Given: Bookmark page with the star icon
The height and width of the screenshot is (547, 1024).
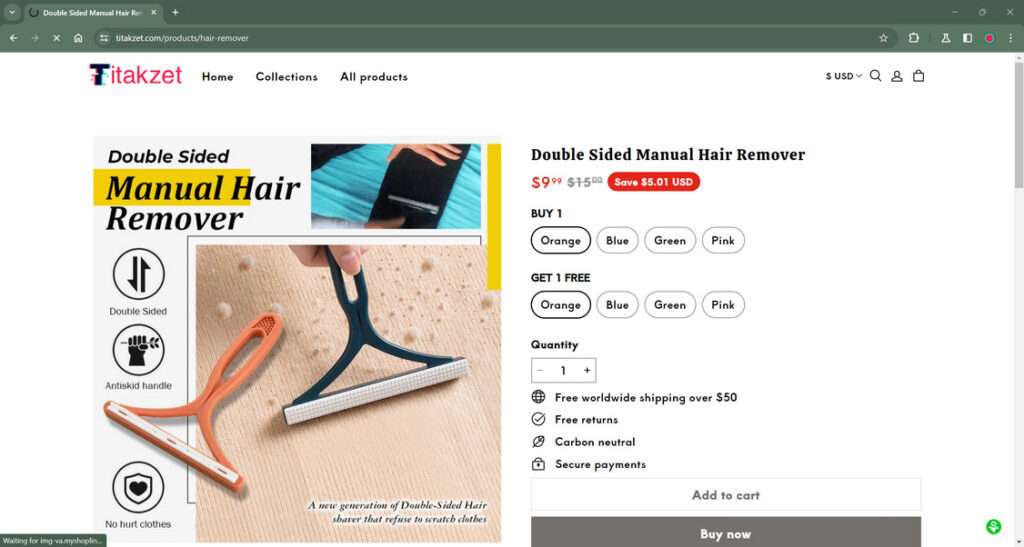Looking at the screenshot, I should (884, 38).
